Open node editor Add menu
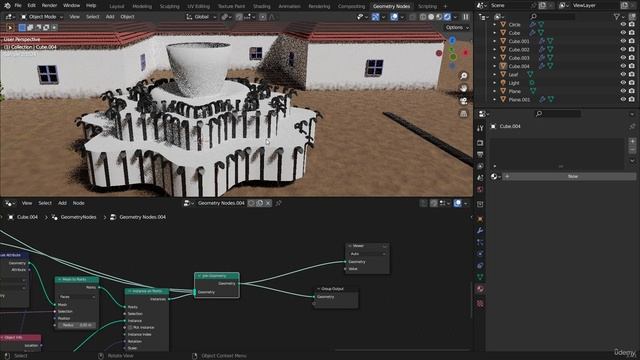The height and width of the screenshot is (360, 640). pyautogui.click(x=62, y=203)
